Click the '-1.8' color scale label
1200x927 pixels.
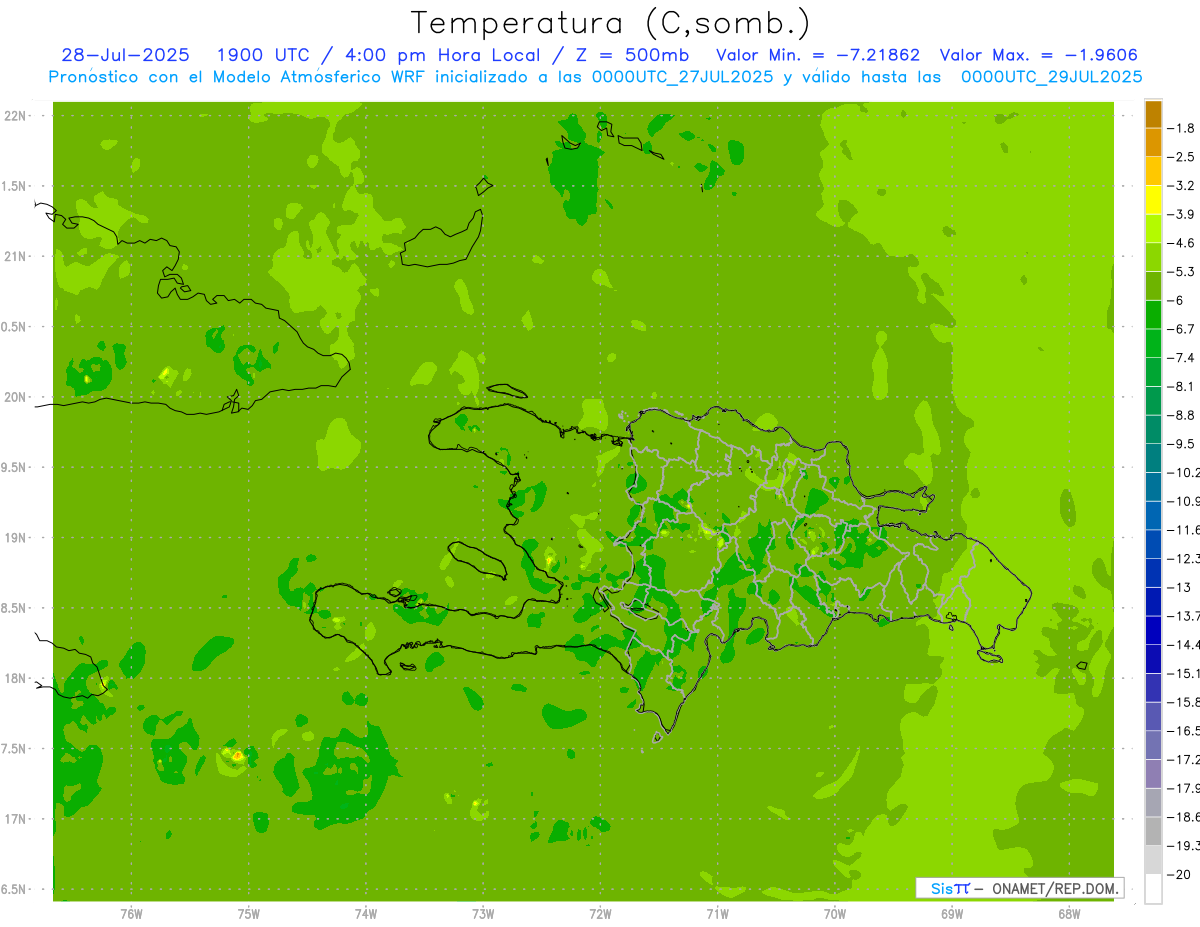[x=1181, y=128]
